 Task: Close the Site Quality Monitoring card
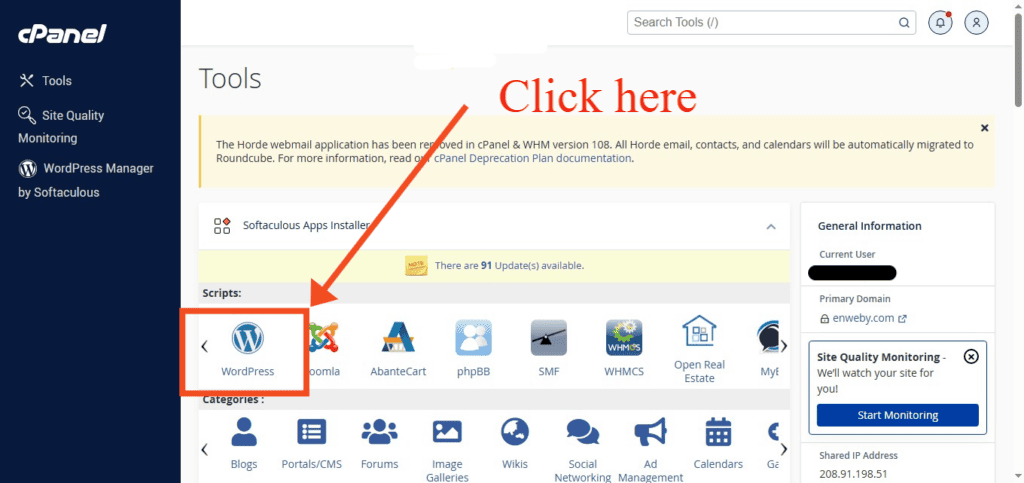(971, 356)
